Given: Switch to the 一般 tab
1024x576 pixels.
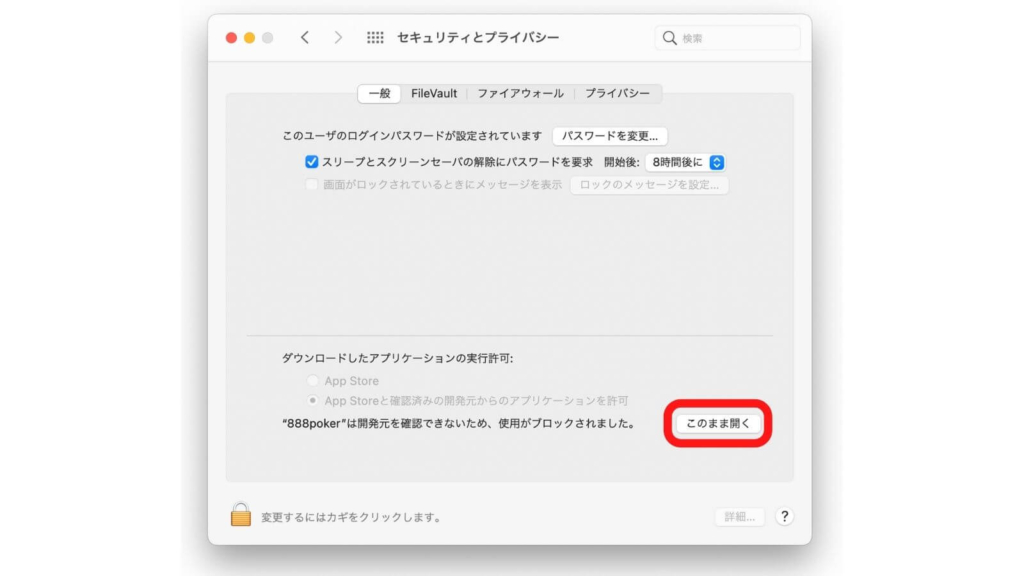Looking at the screenshot, I should tap(379, 93).
